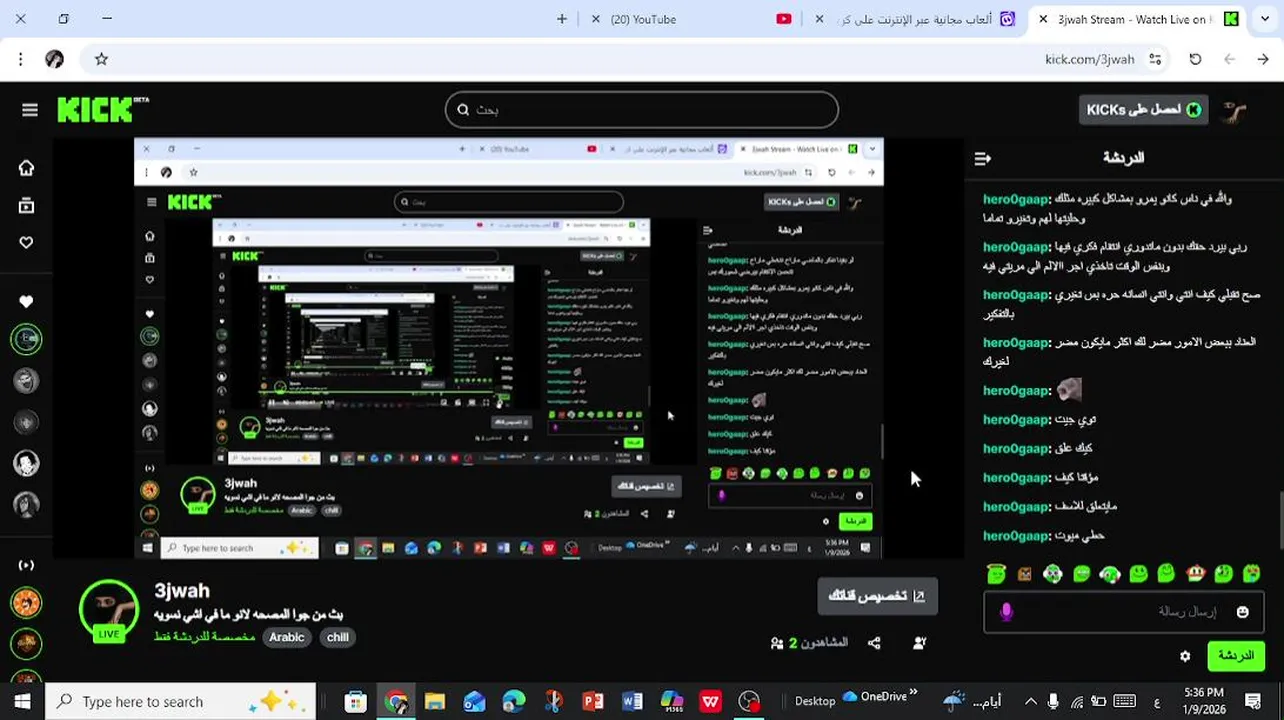This screenshot has height=720, width=1284.
Task: Open the 3jwah LIVE avatar
Action: [108, 609]
